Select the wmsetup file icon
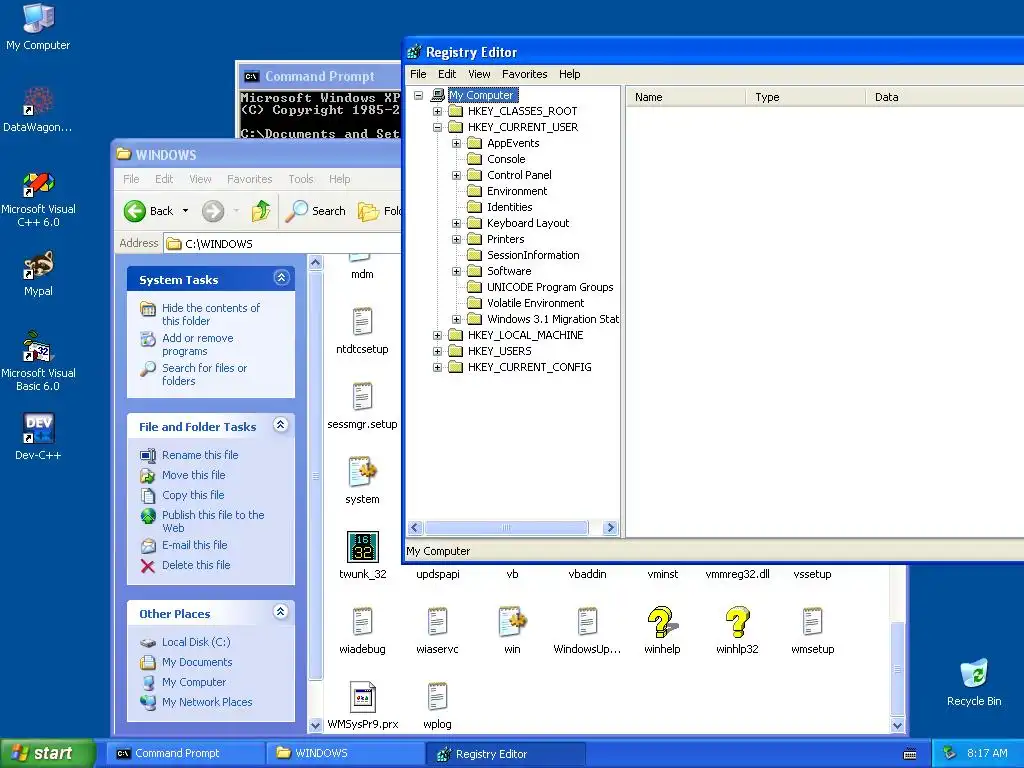 tap(812, 622)
